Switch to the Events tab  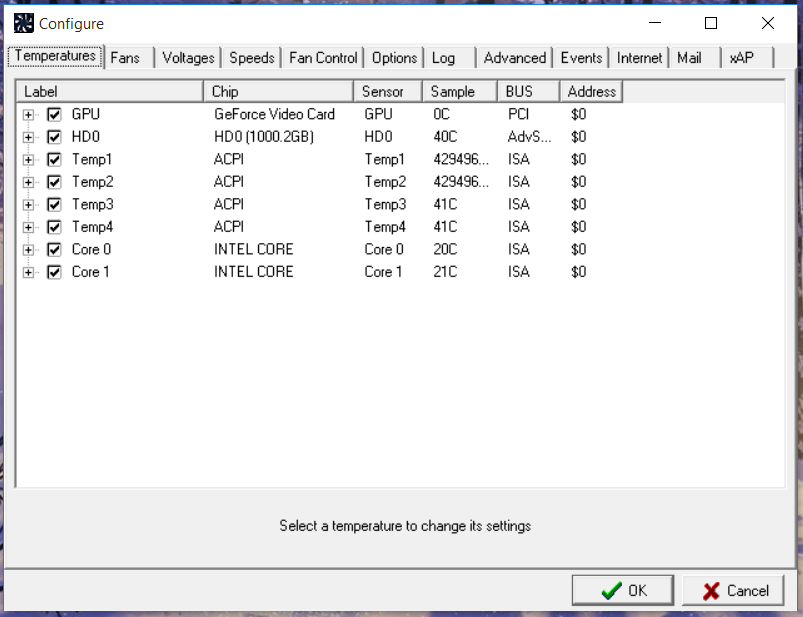(x=581, y=58)
